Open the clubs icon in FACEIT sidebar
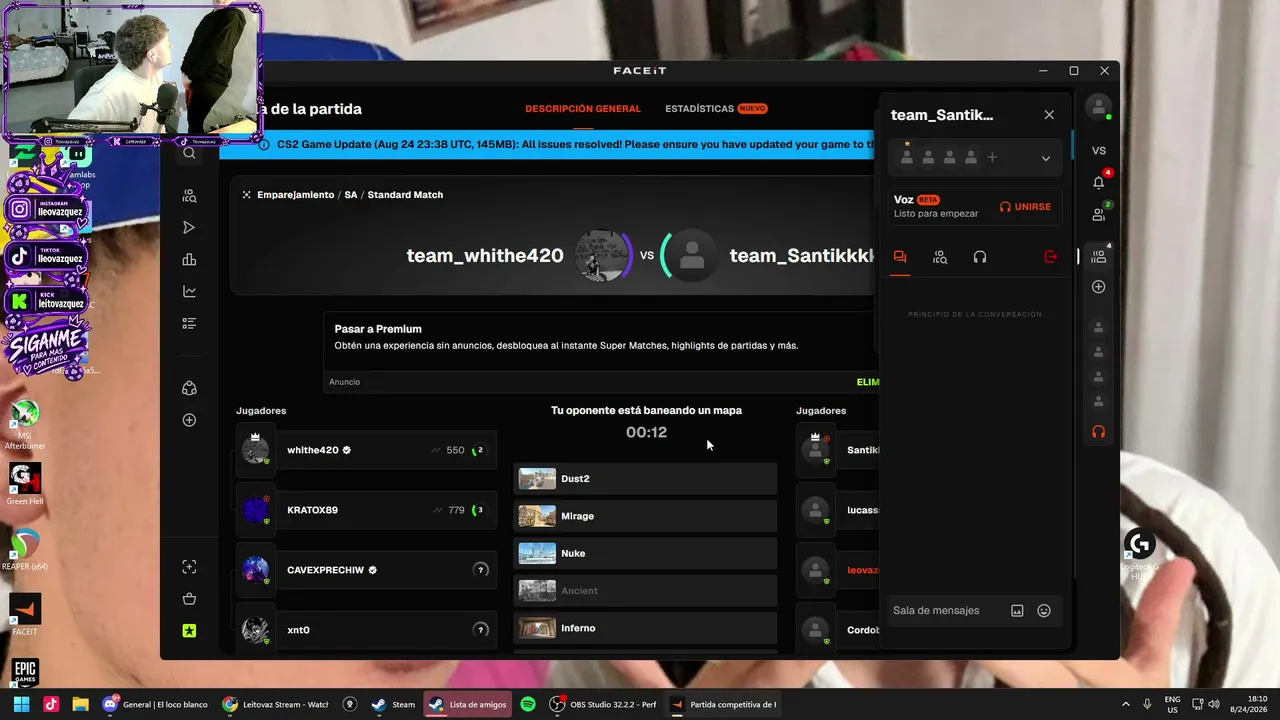Image resolution: width=1280 pixels, height=720 pixels. [189, 388]
